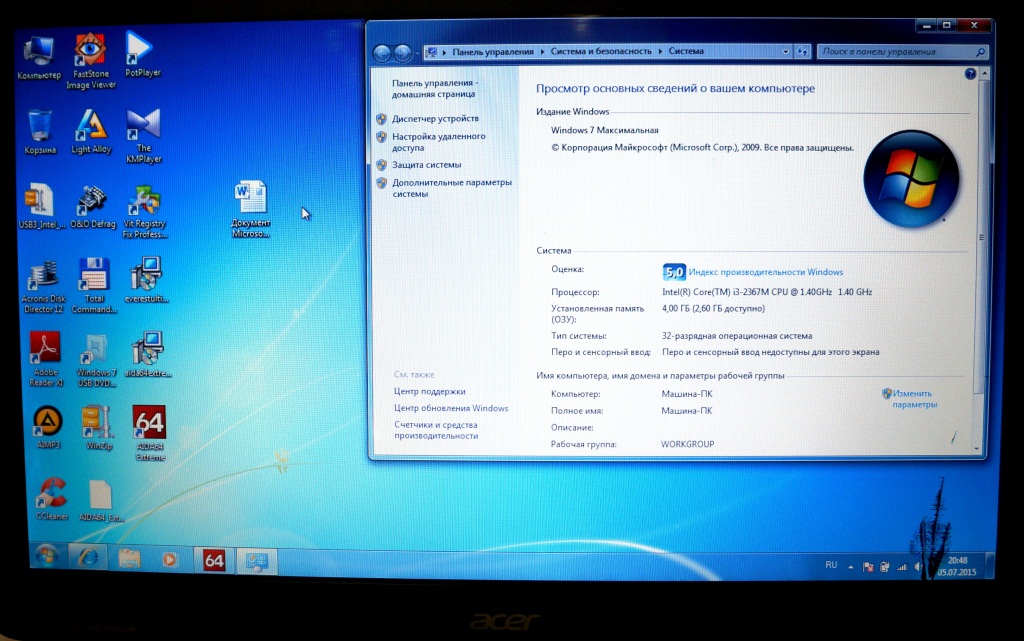The image size is (1024, 641).
Task: Open Панель управления - домашняя страница link
Action: click(x=435, y=89)
